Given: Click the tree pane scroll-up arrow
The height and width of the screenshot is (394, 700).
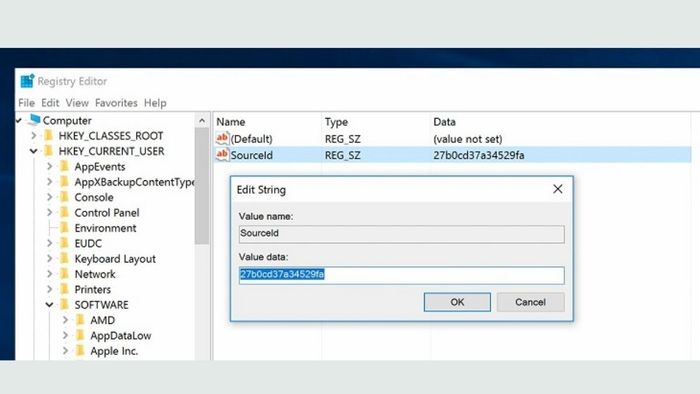Looking at the screenshot, I should tap(202, 121).
